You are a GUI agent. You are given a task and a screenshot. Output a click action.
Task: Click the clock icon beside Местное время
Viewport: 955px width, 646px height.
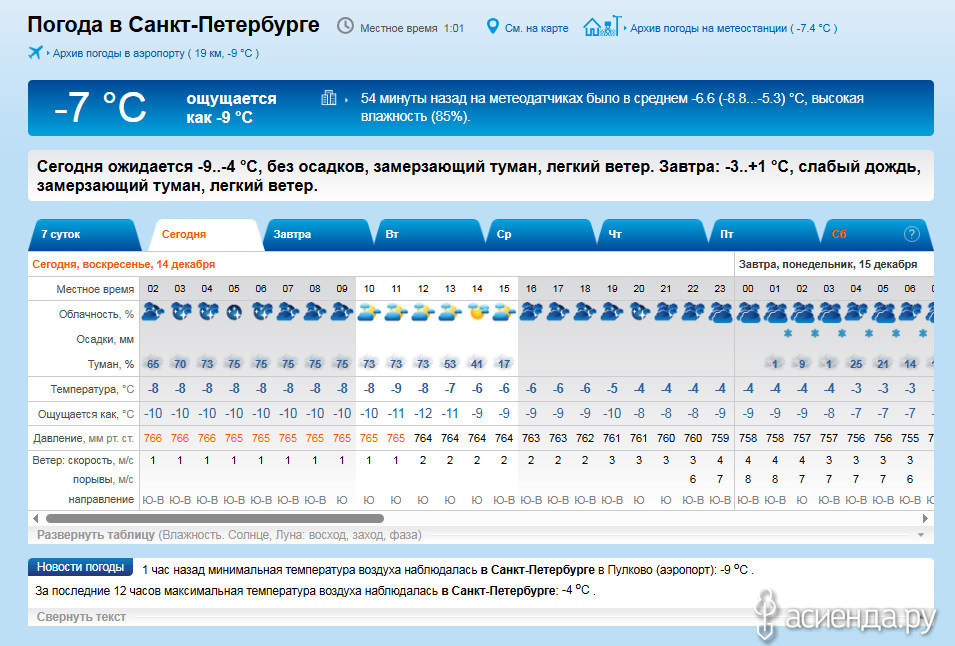point(345,26)
